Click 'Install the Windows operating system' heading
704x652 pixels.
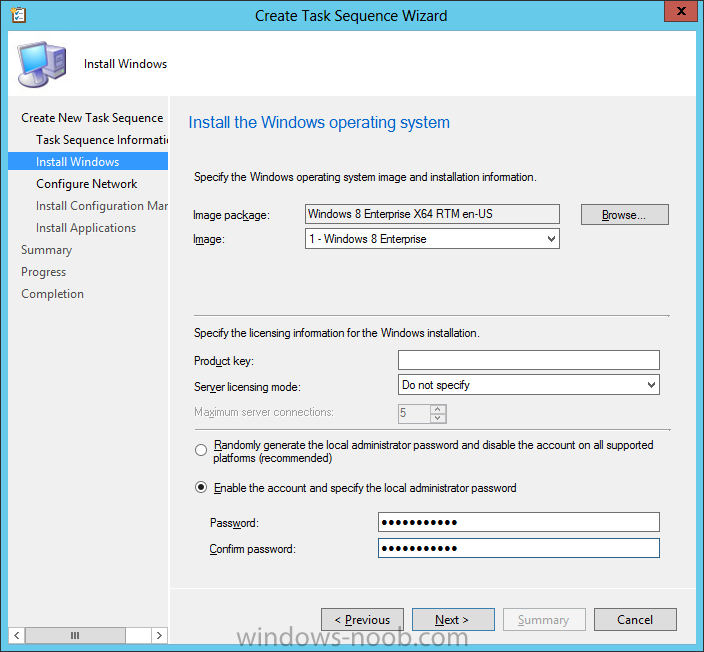tap(319, 123)
